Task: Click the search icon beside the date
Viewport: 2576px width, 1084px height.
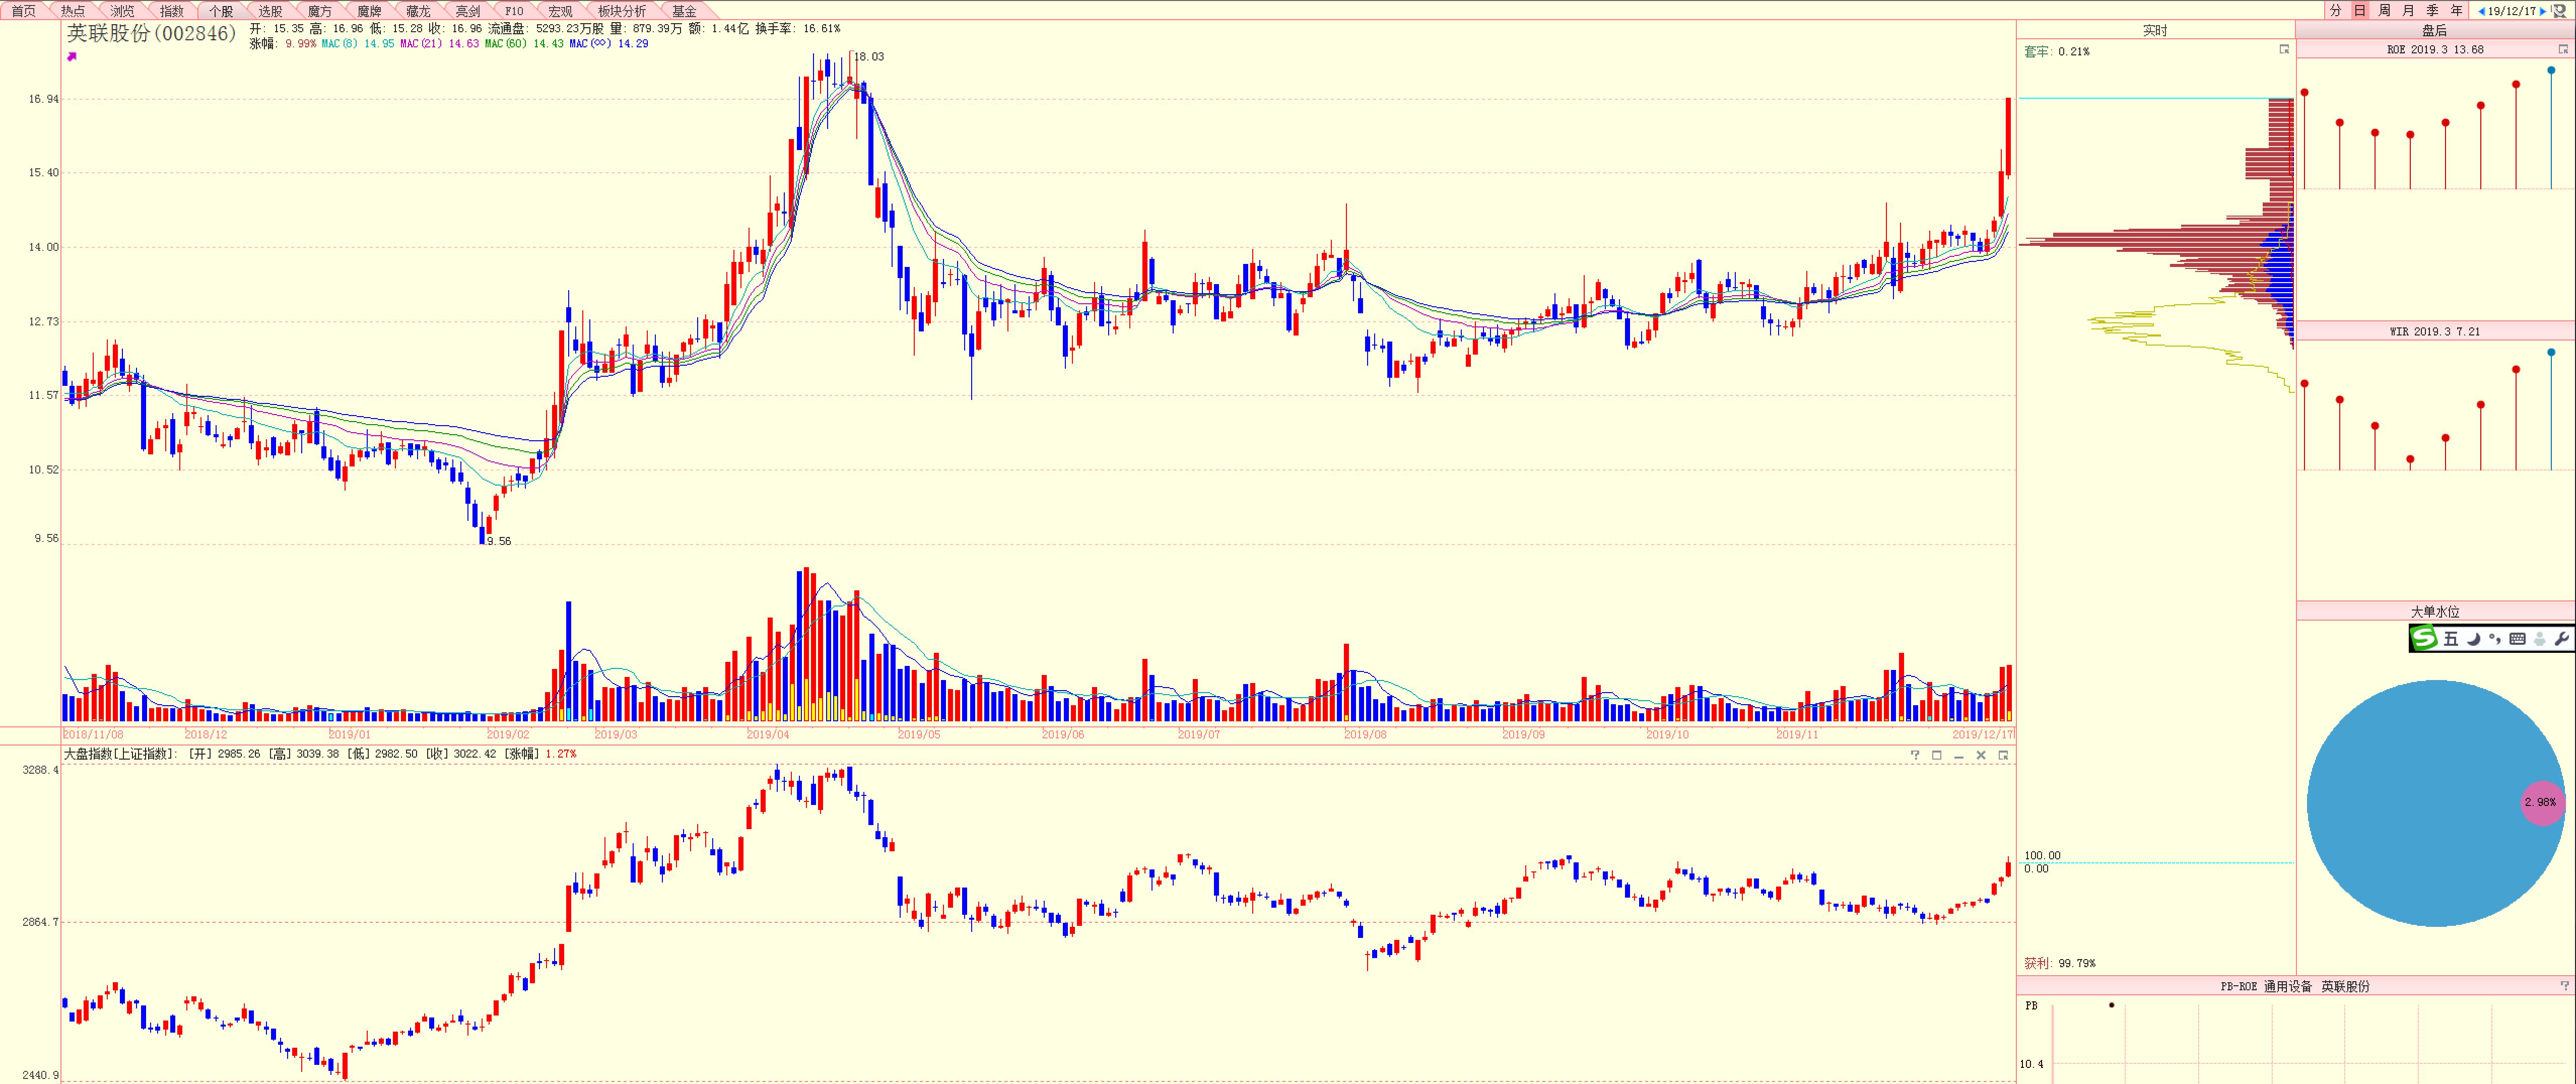Action: [2559, 11]
